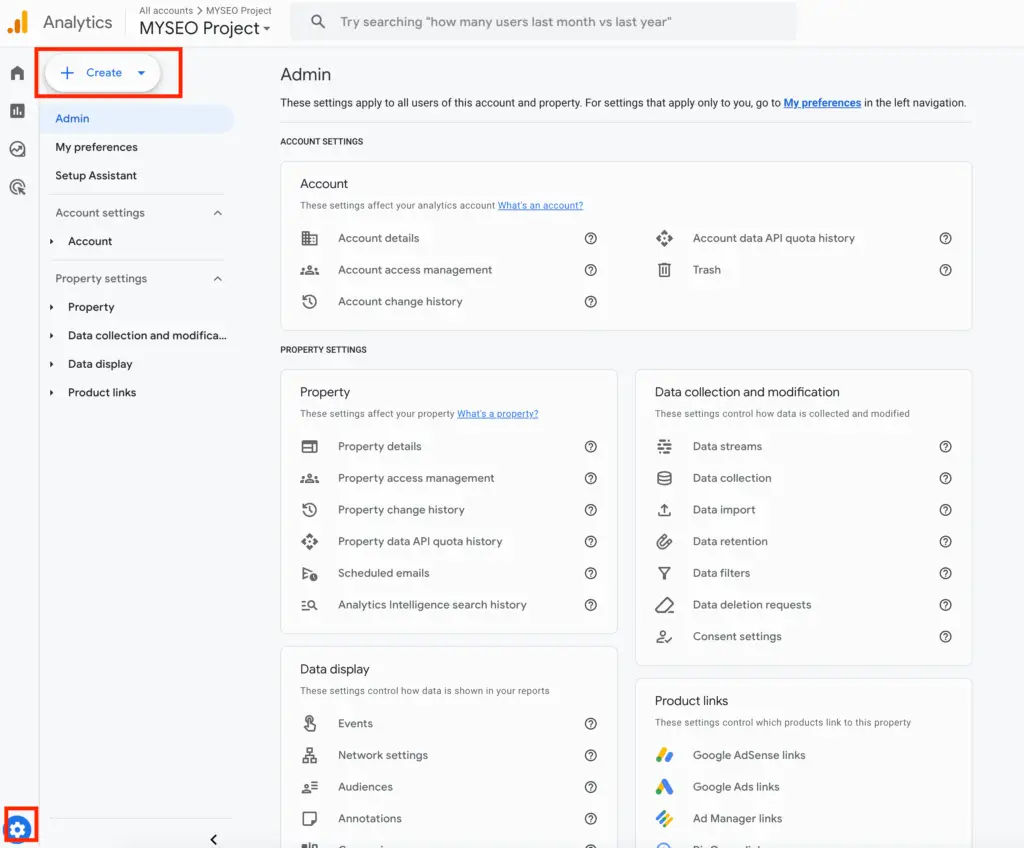Select My preferences in the sidebar
Viewport: 1024px width, 848px height.
[x=96, y=147]
